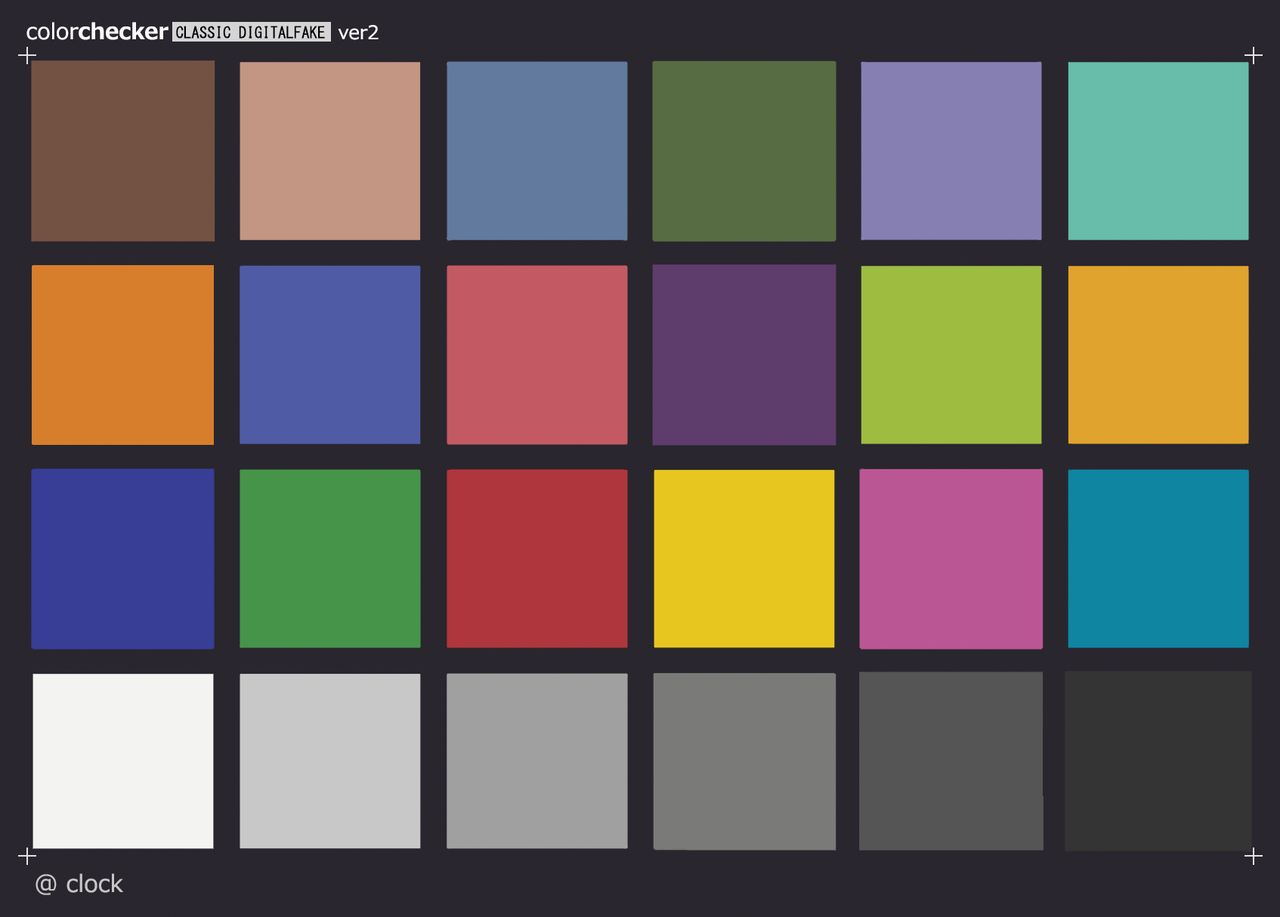Click the lavender purple swatch
Screen dimensions: 1280x917
[x=951, y=151]
